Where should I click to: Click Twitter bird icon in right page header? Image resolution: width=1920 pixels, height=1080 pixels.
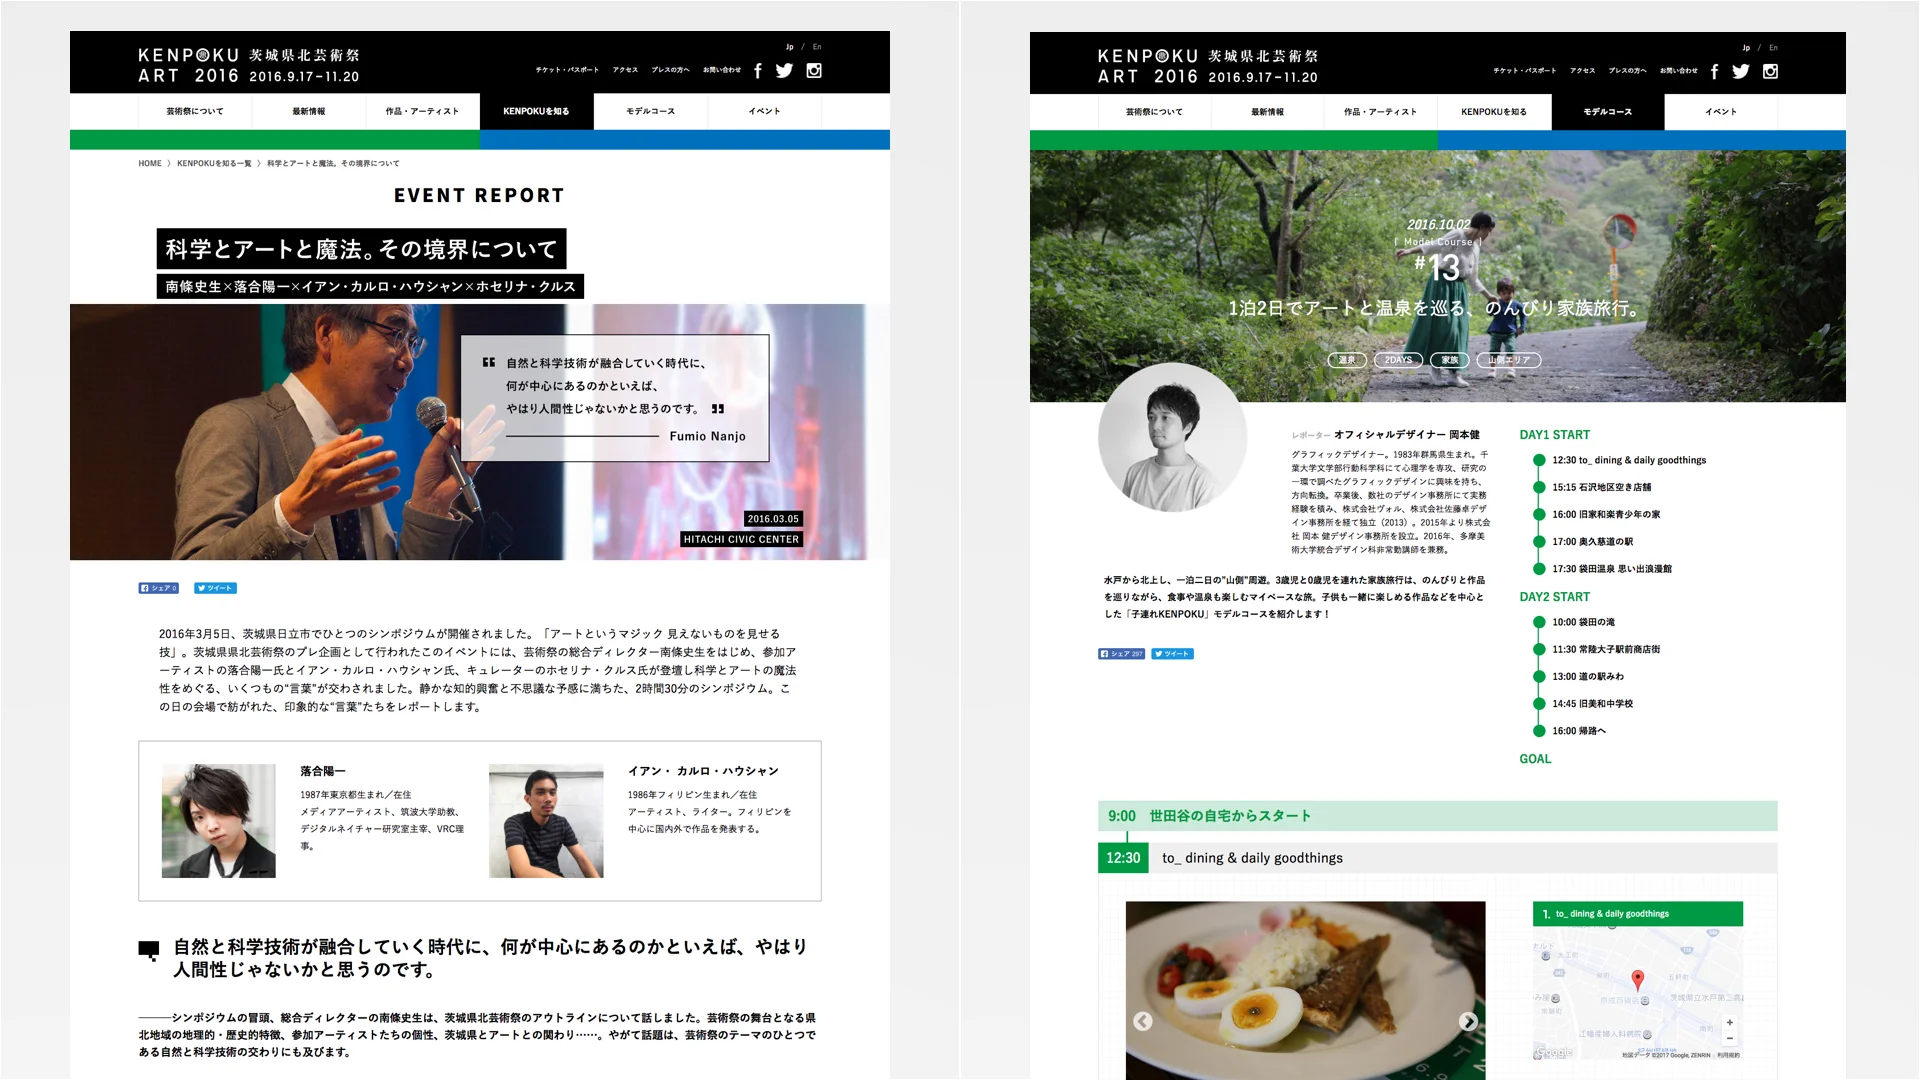tap(1741, 72)
